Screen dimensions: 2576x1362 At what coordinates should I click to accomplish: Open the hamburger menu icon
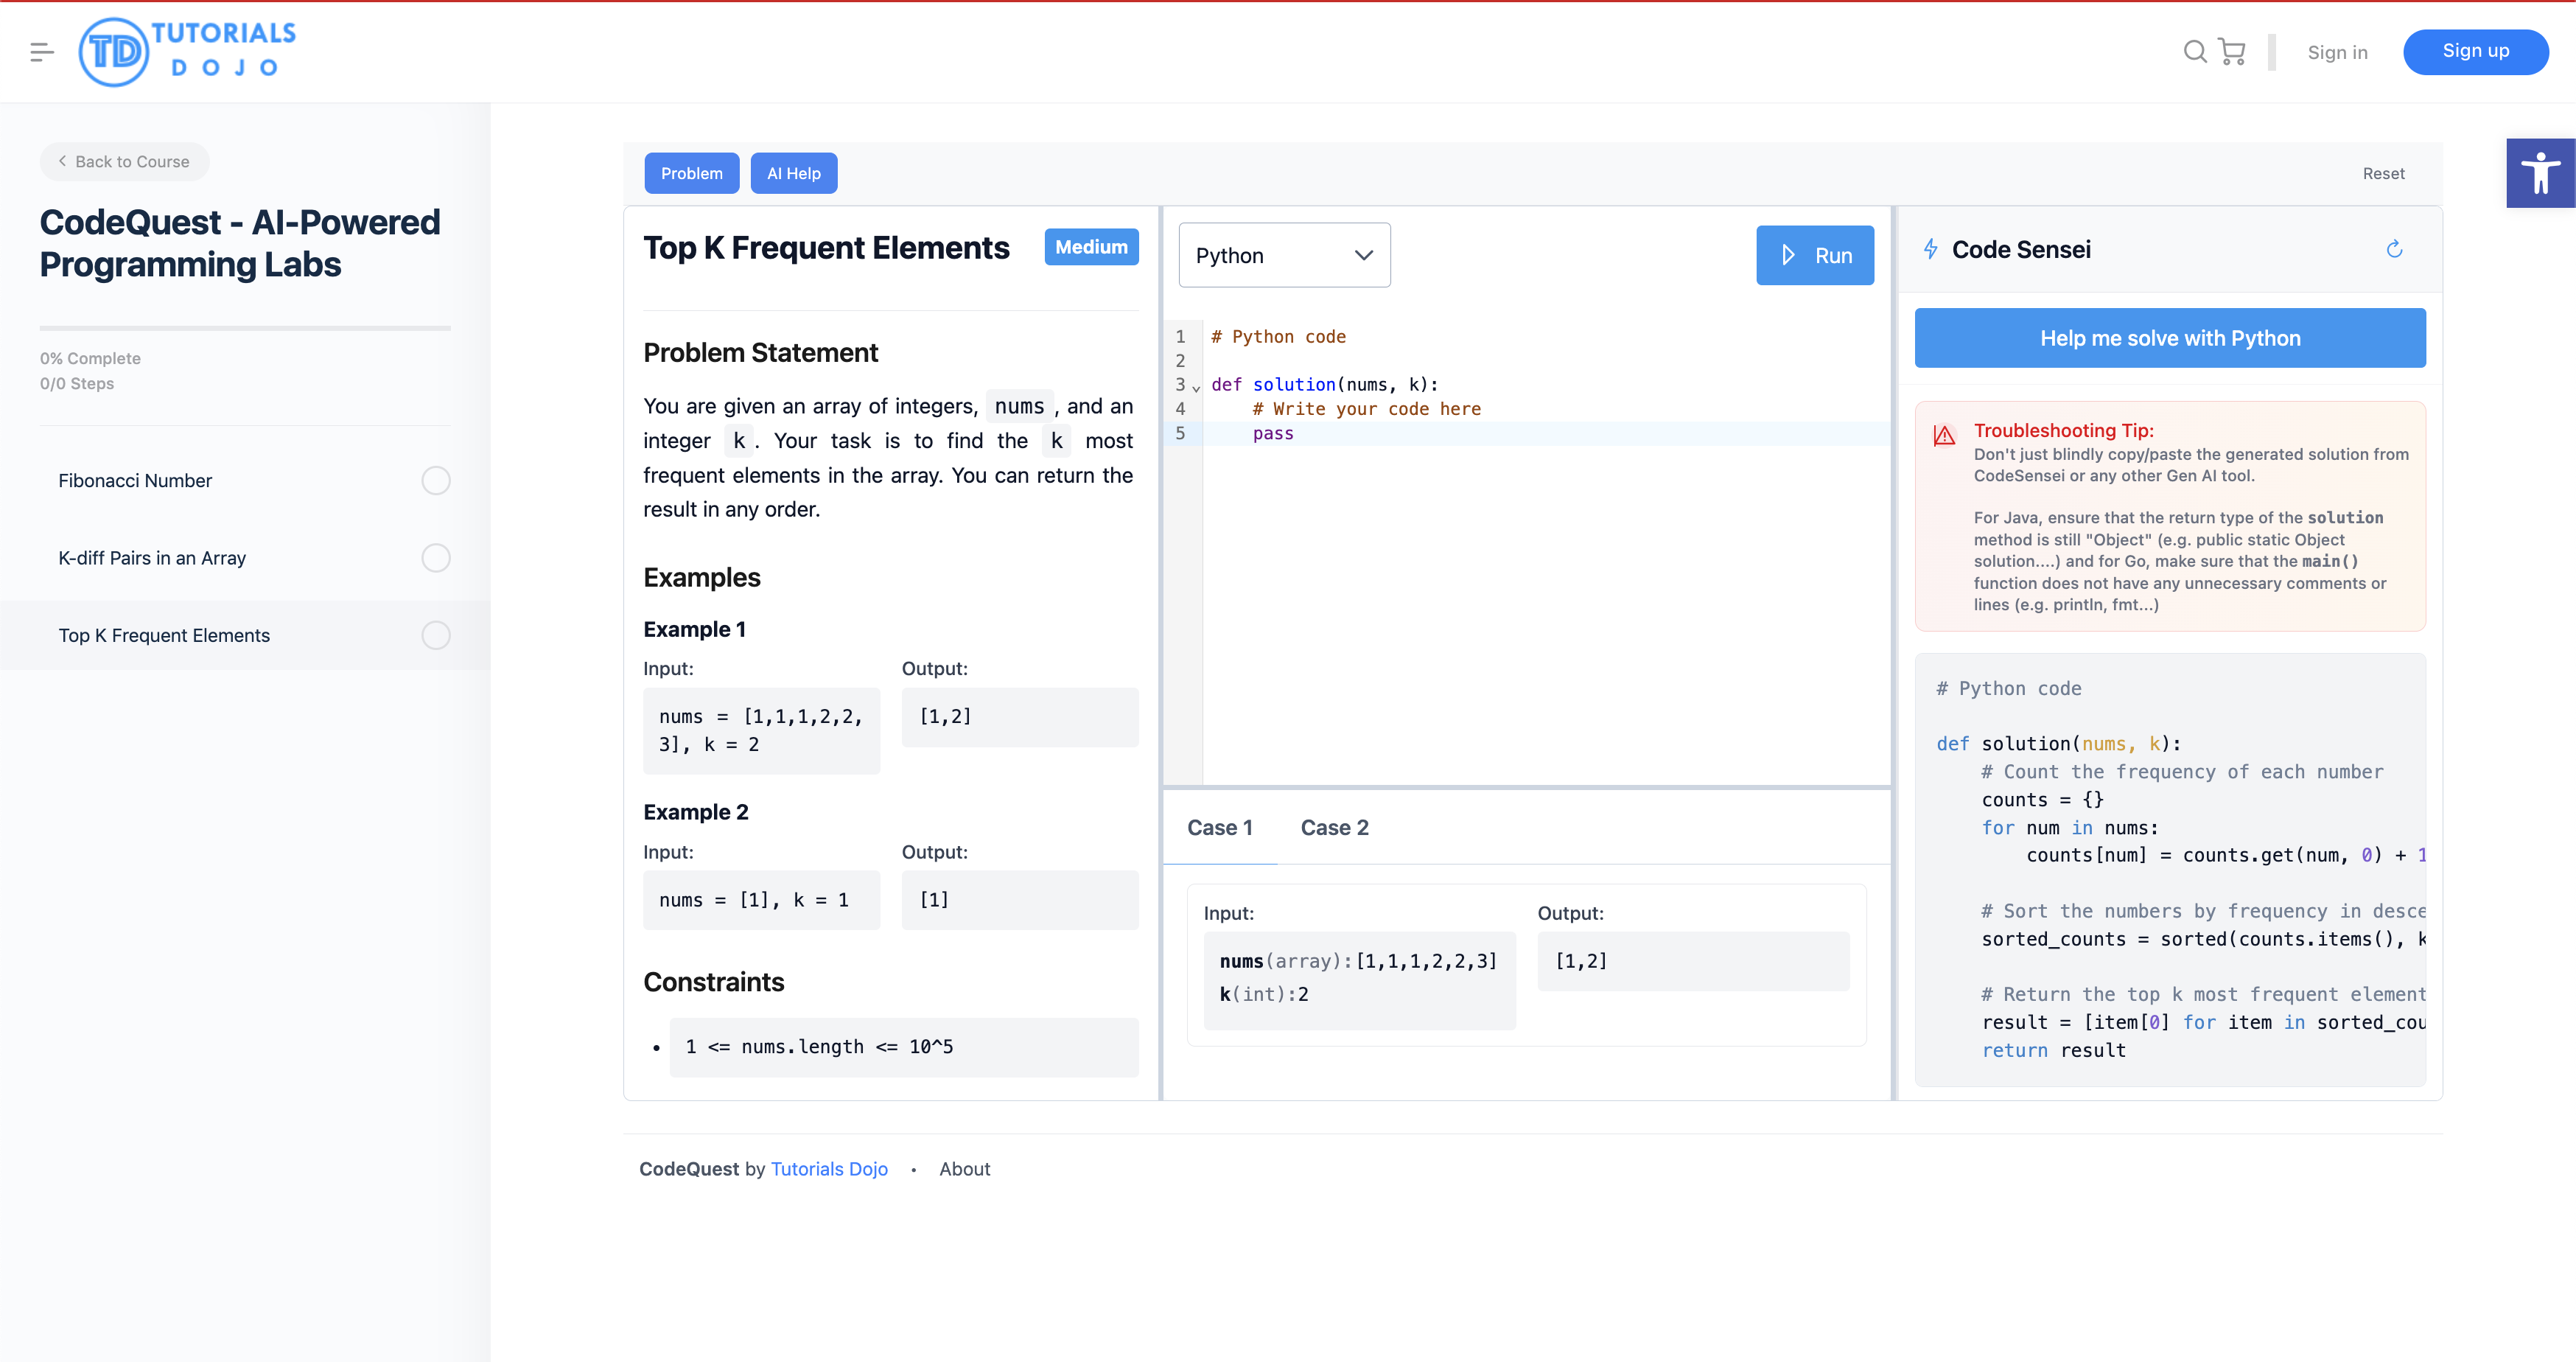point(41,52)
